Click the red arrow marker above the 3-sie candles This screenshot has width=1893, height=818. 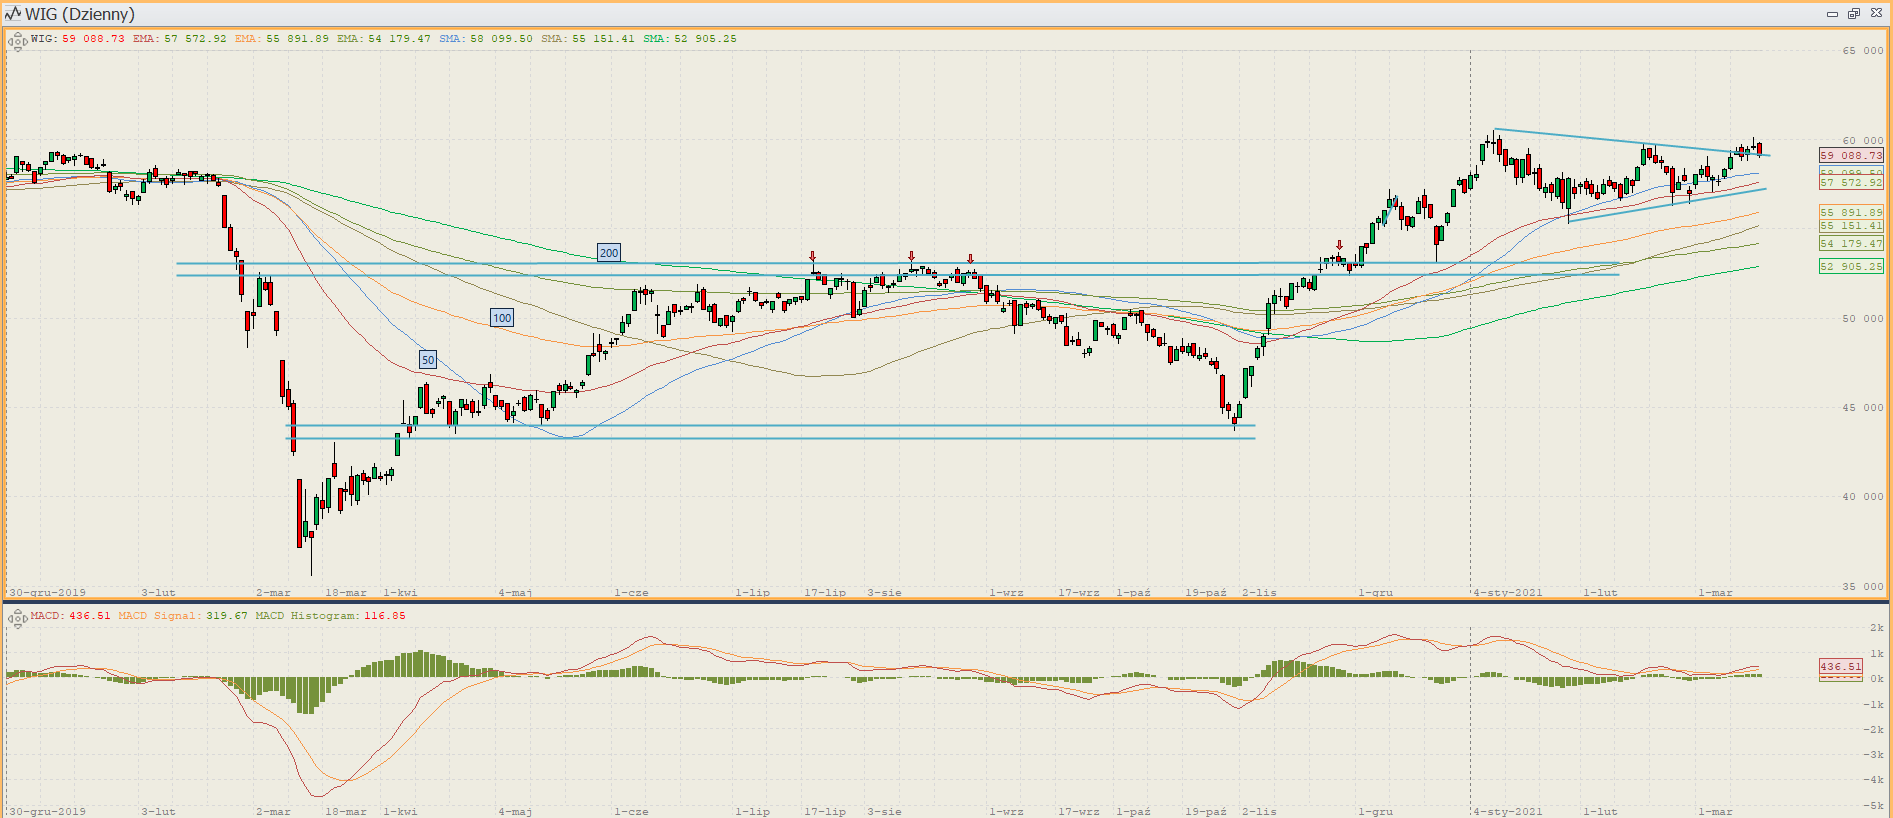[x=911, y=256]
